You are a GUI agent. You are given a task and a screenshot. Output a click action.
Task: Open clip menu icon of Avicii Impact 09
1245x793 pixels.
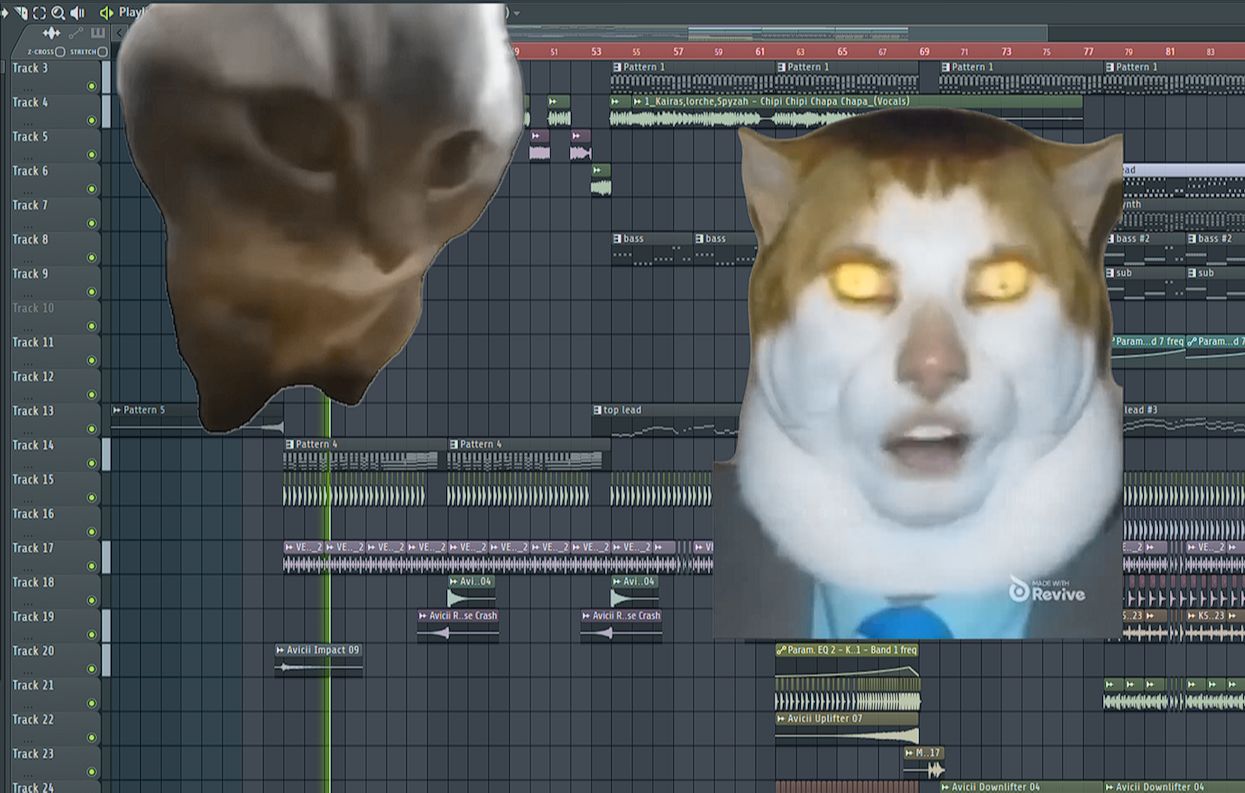click(x=280, y=650)
